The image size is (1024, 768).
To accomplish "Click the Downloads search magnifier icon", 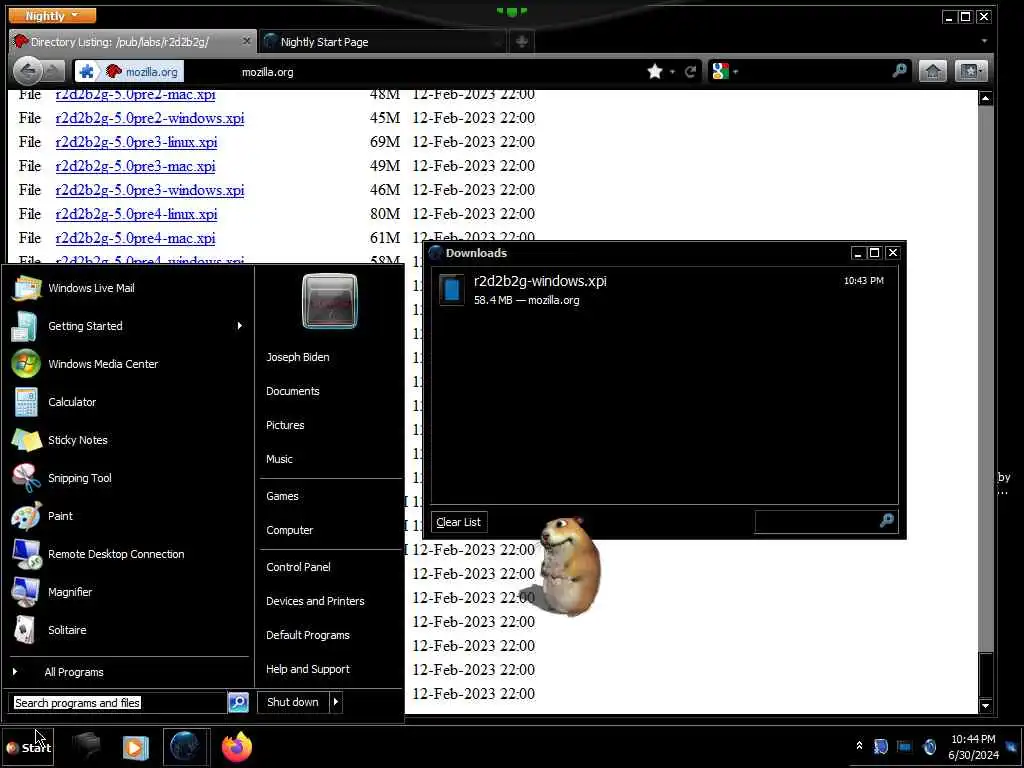I will pyautogui.click(x=887, y=520).
